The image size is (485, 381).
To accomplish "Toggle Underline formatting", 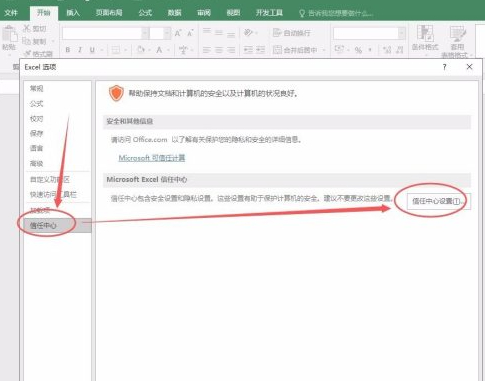I will tap(92, 50).
